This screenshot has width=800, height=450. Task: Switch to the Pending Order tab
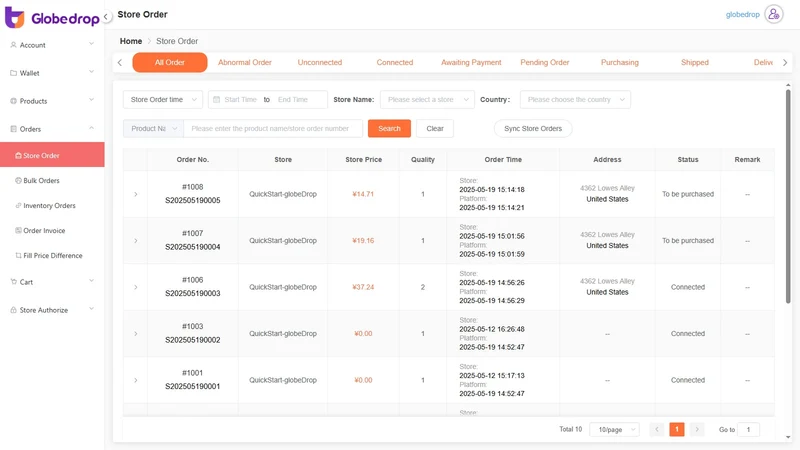pyautogui.click(x=545, y=62)
